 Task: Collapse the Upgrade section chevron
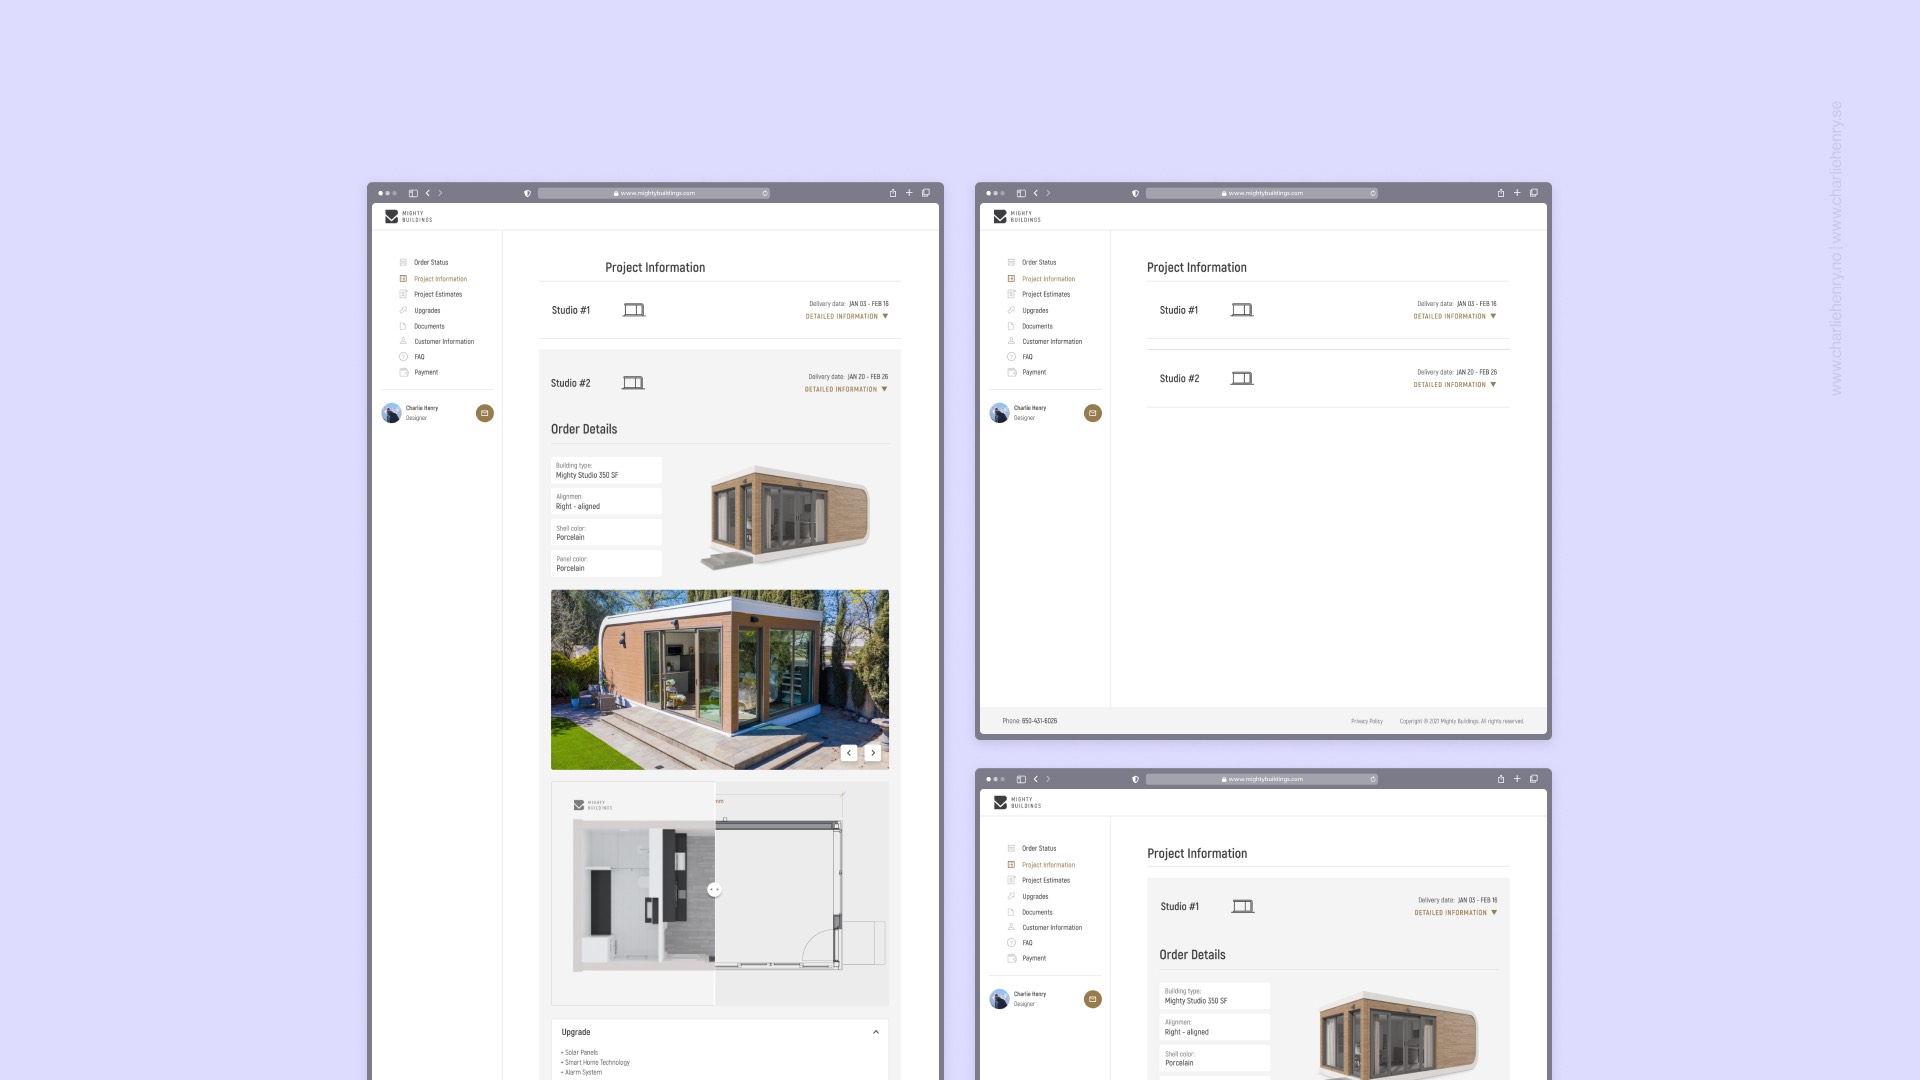pyautogui.click(x=876, y=1032)
